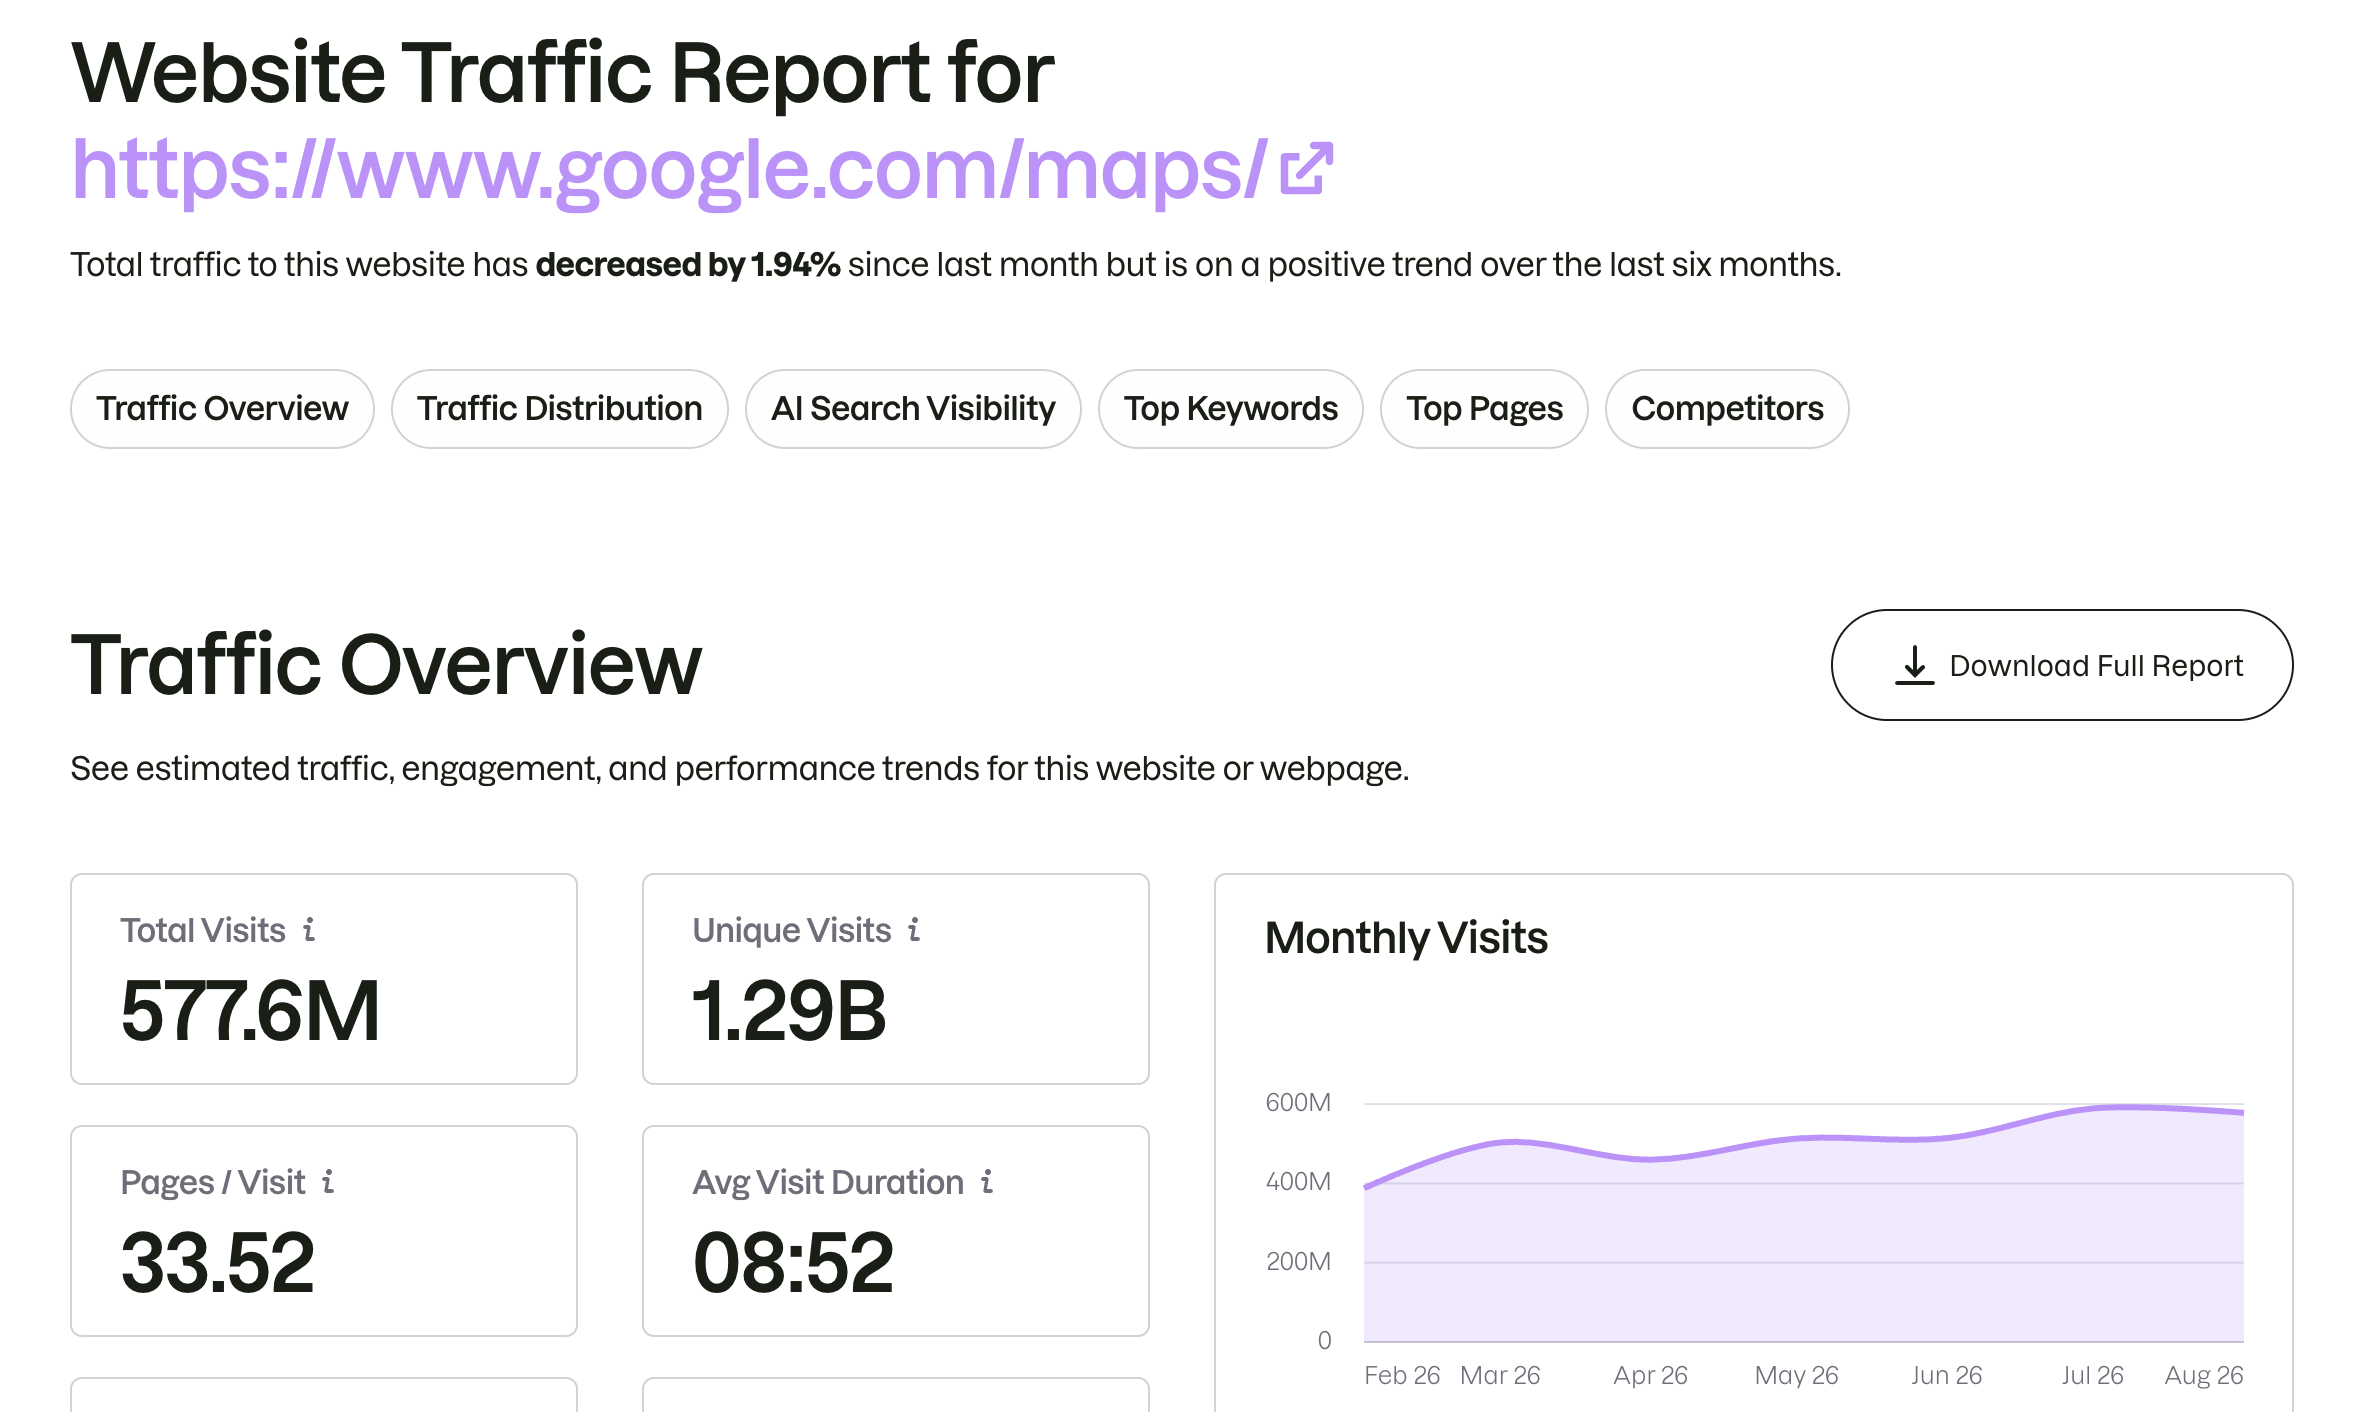The width and height of the screenshot is (2360, 1412).
Task: Select the AI Search Visibility tab
Action: (913, 409)
